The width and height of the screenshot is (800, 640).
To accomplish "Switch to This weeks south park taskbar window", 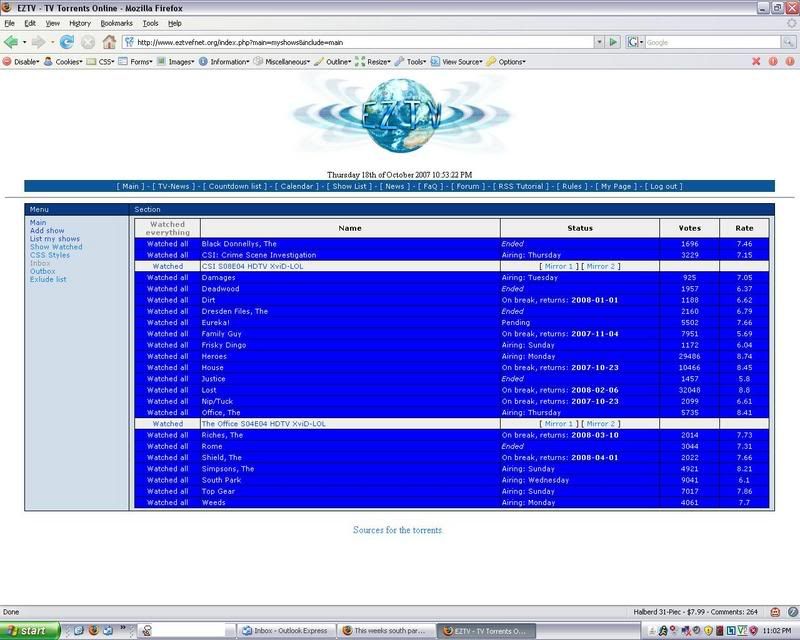I will point(387,631).
